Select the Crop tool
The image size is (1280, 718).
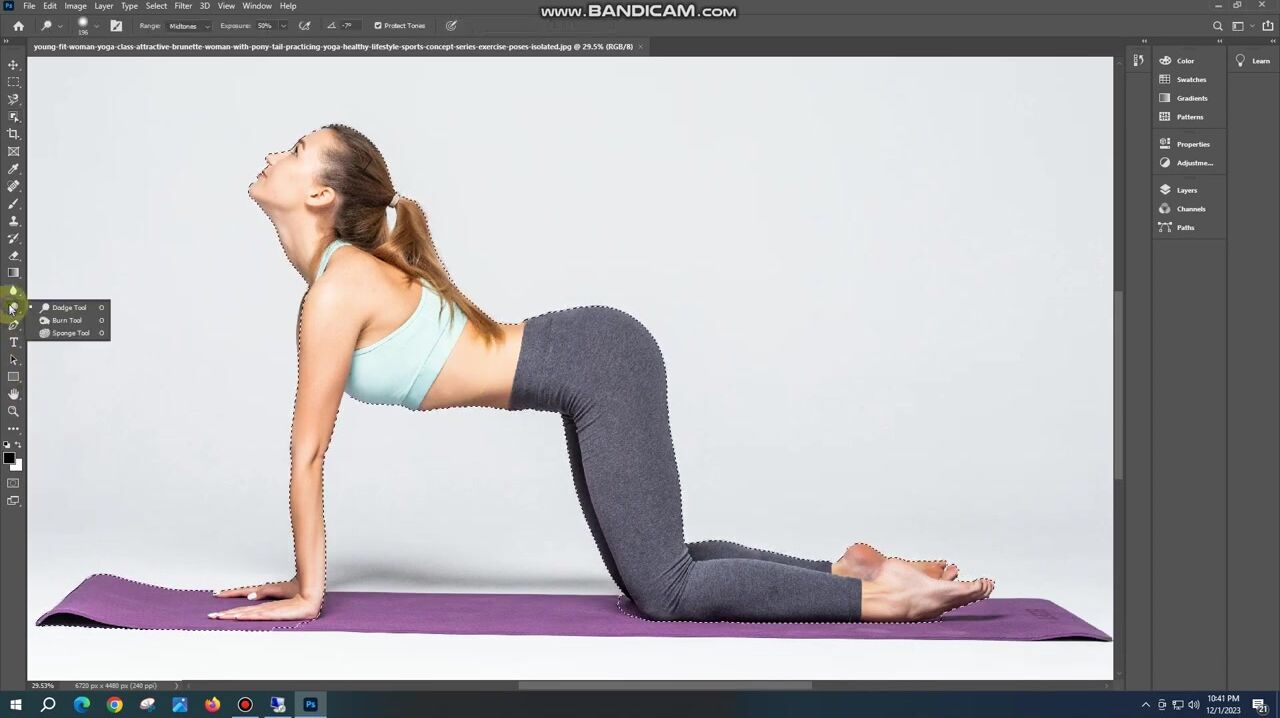pos(14,134)
